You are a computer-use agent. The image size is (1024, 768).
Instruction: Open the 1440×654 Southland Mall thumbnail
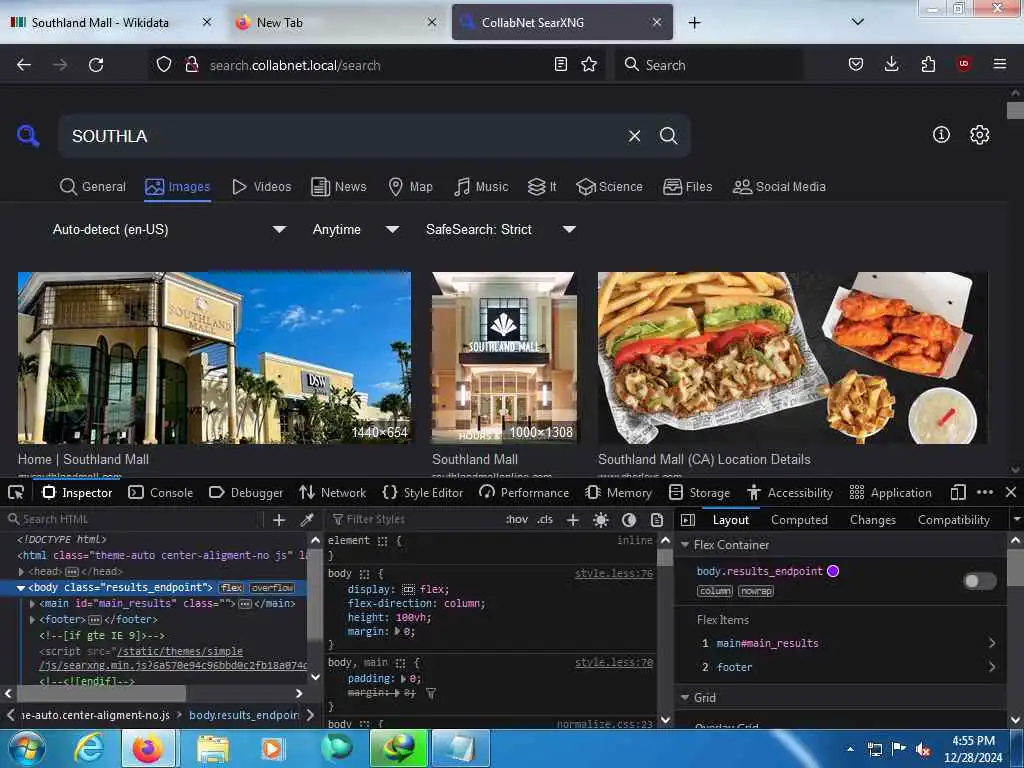tap(214, 358)
